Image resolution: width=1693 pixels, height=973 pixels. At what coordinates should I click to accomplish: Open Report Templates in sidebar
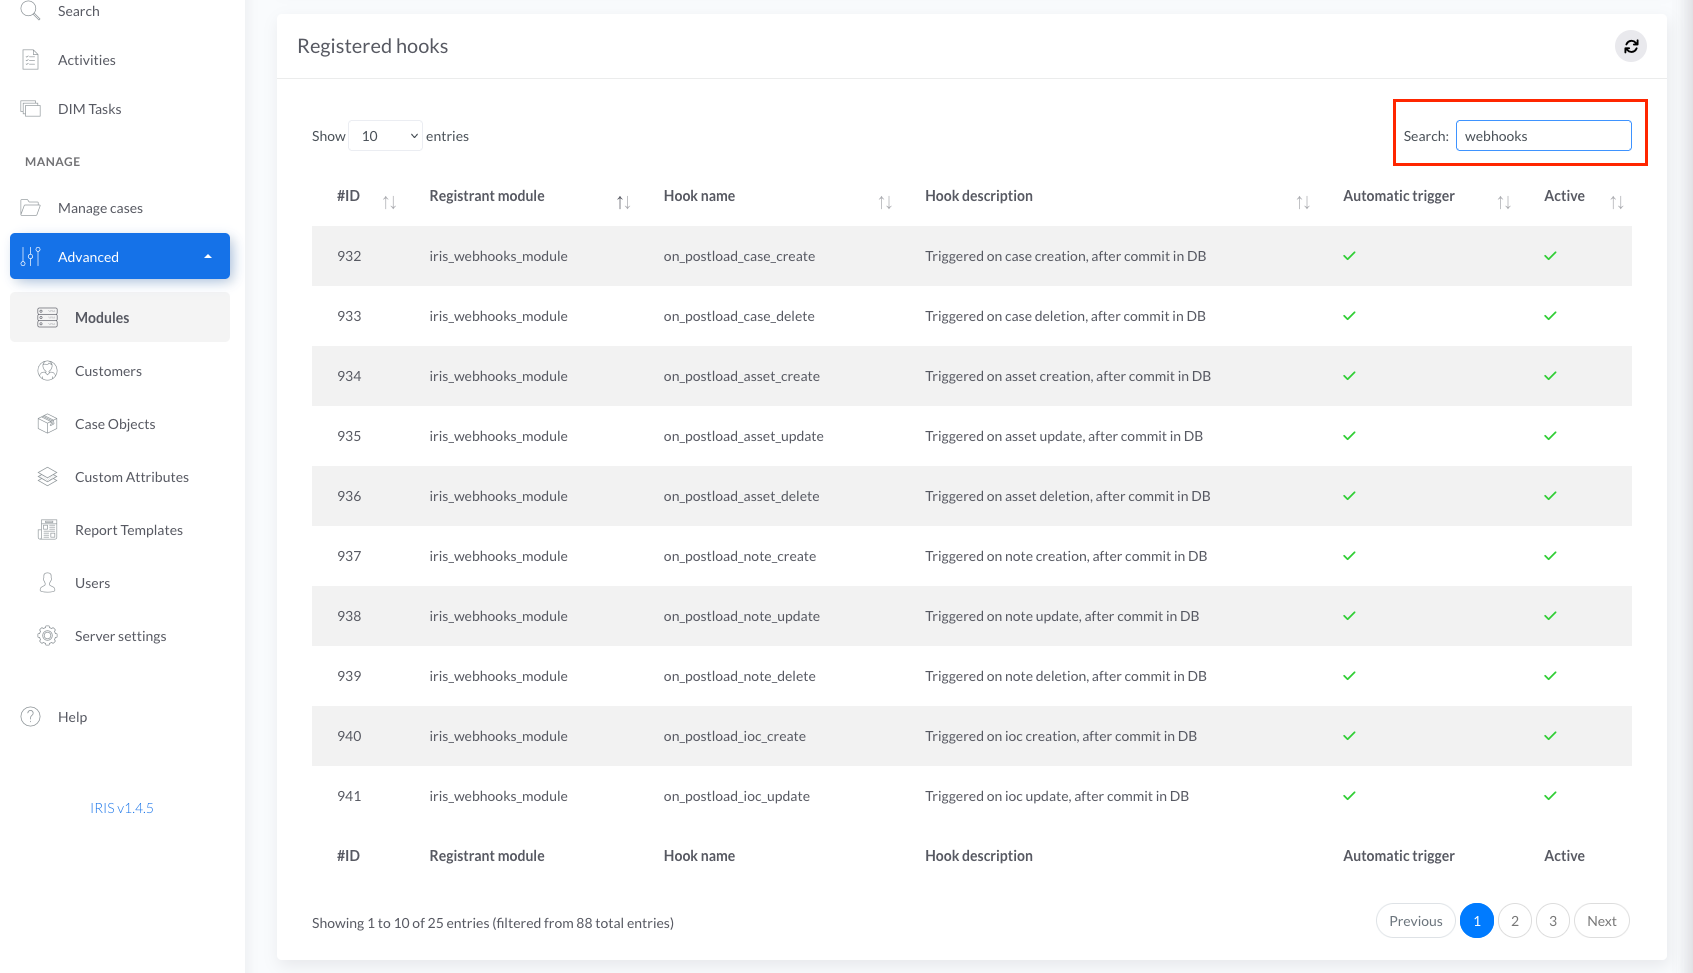click(128, 530)
